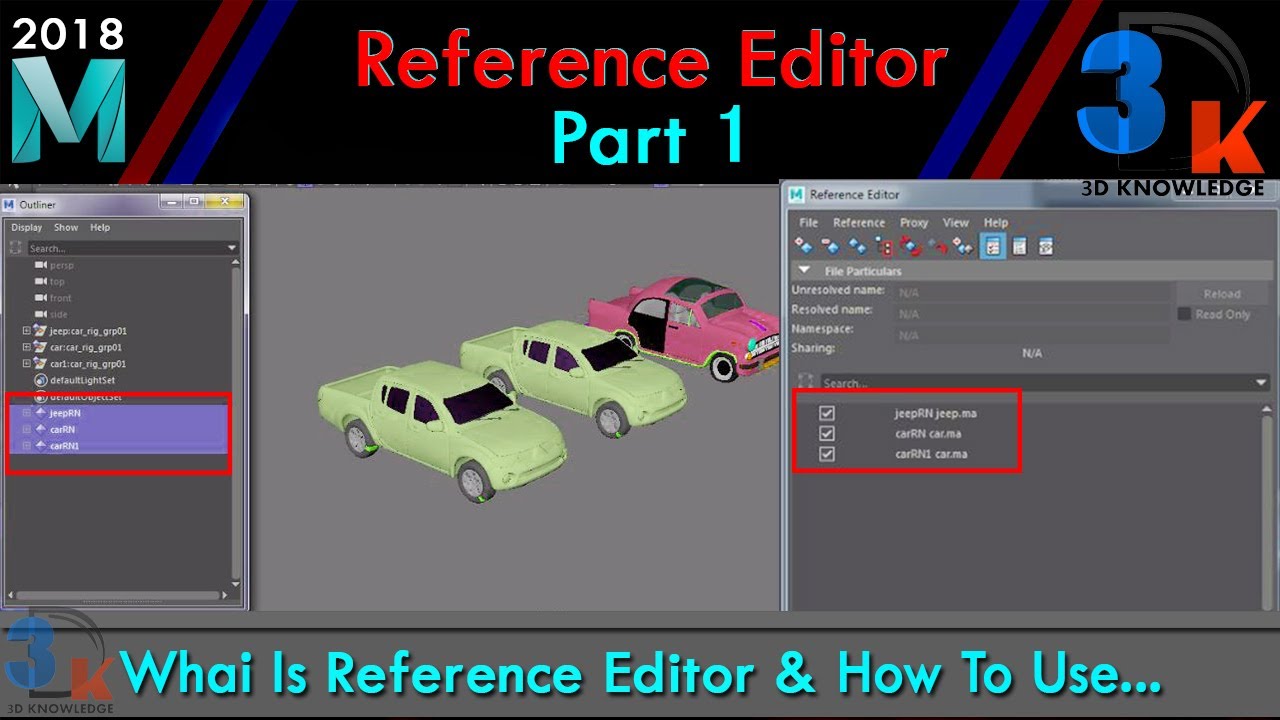Open Help menu in Outliner
The height and width of the screenshot is (720, 1280).
tap(100, 228)
